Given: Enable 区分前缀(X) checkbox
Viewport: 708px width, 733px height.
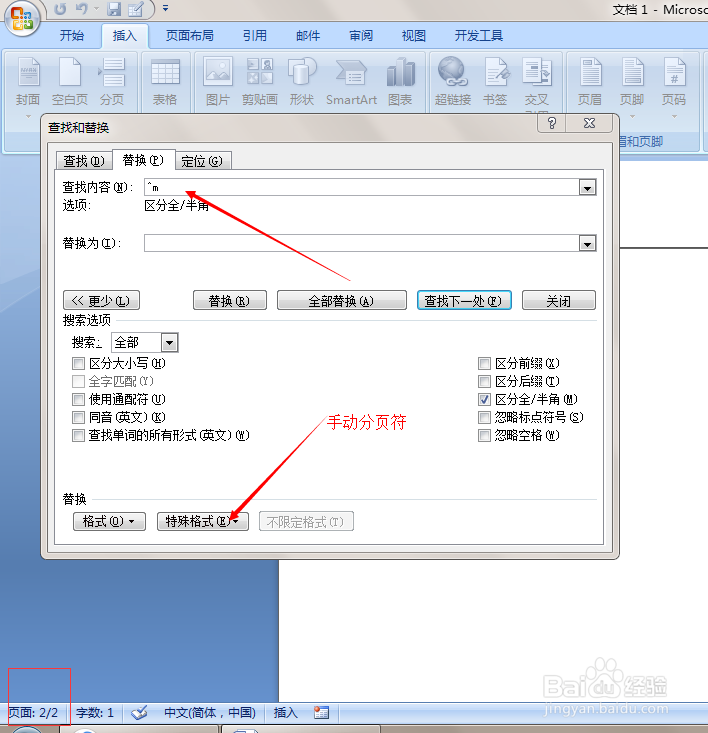Looking at the screenshot, I should pos(485,363).
